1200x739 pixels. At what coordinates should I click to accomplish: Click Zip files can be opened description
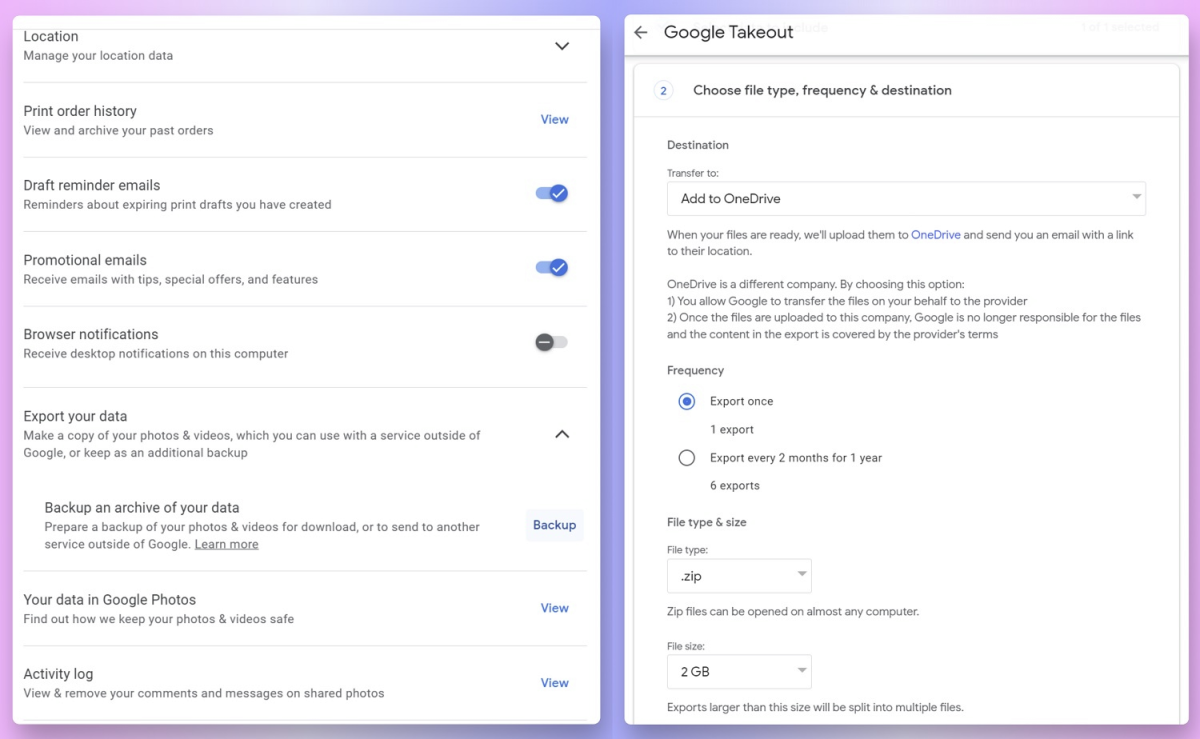793,611
